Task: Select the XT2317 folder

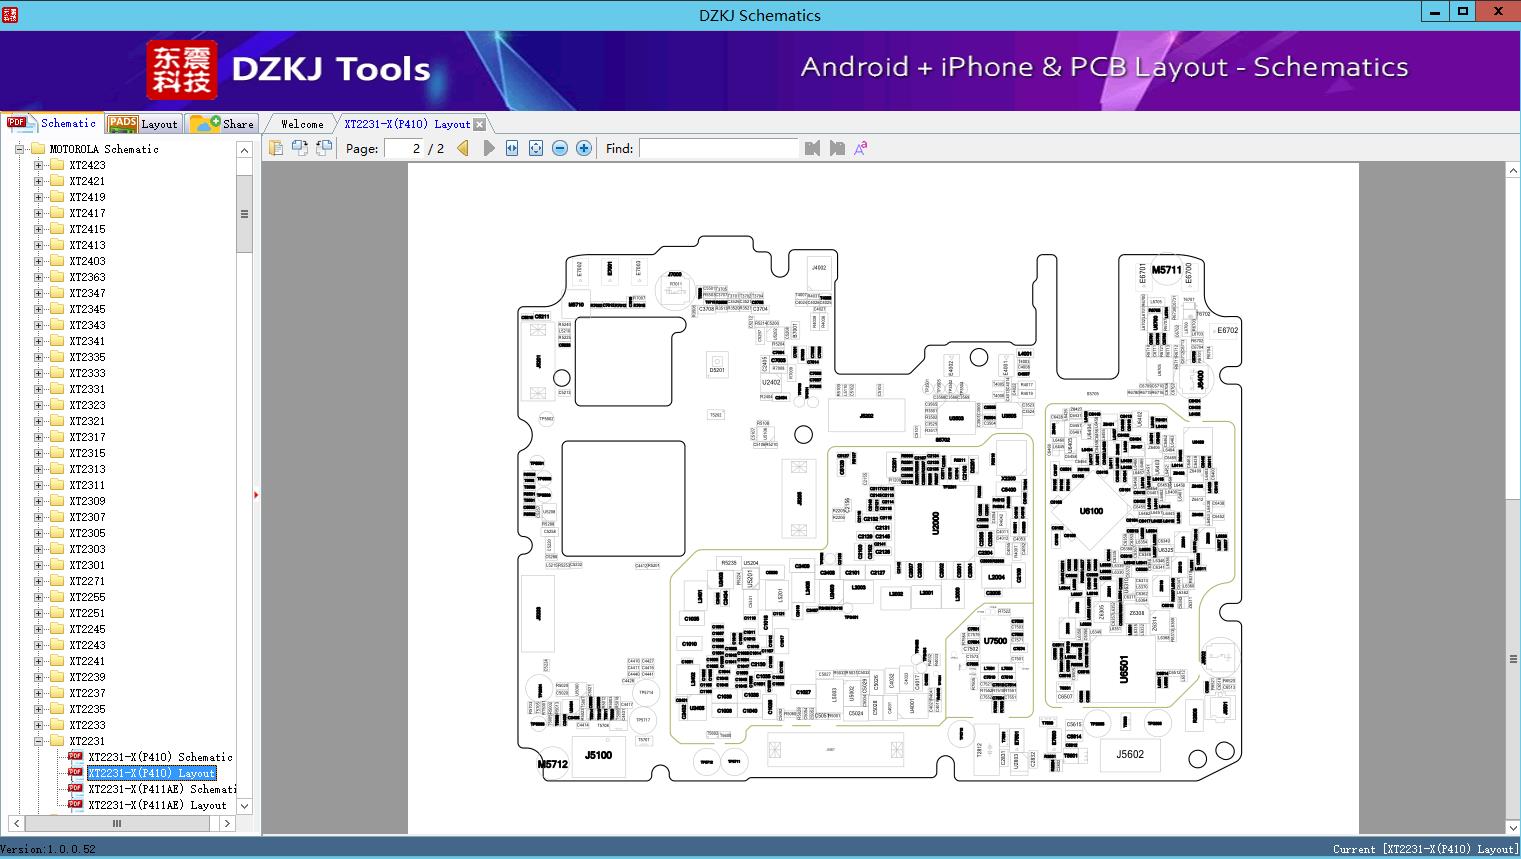Action: 87,437
